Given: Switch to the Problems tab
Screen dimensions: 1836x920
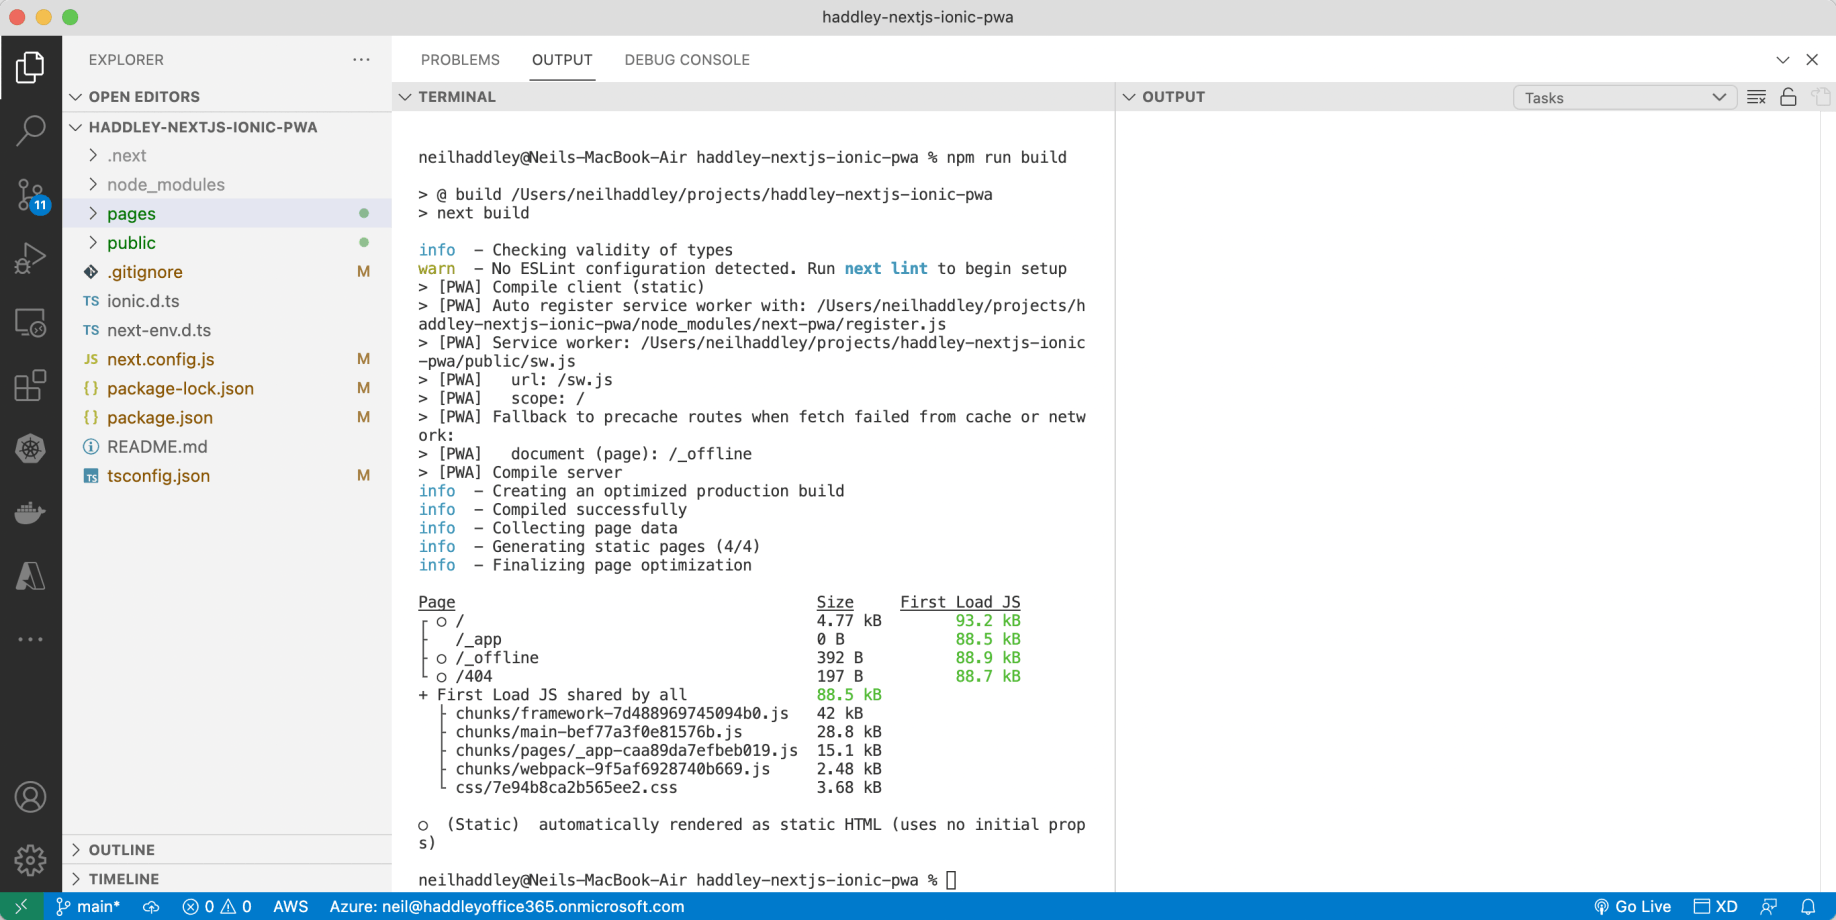Looking at the screenshot, I should (460, 60).
